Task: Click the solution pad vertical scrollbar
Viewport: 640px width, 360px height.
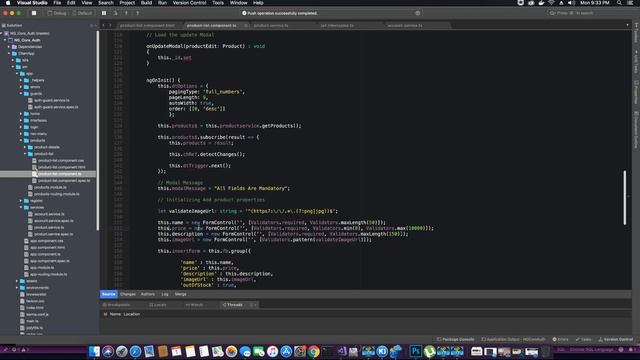Action: pos(98,131)
